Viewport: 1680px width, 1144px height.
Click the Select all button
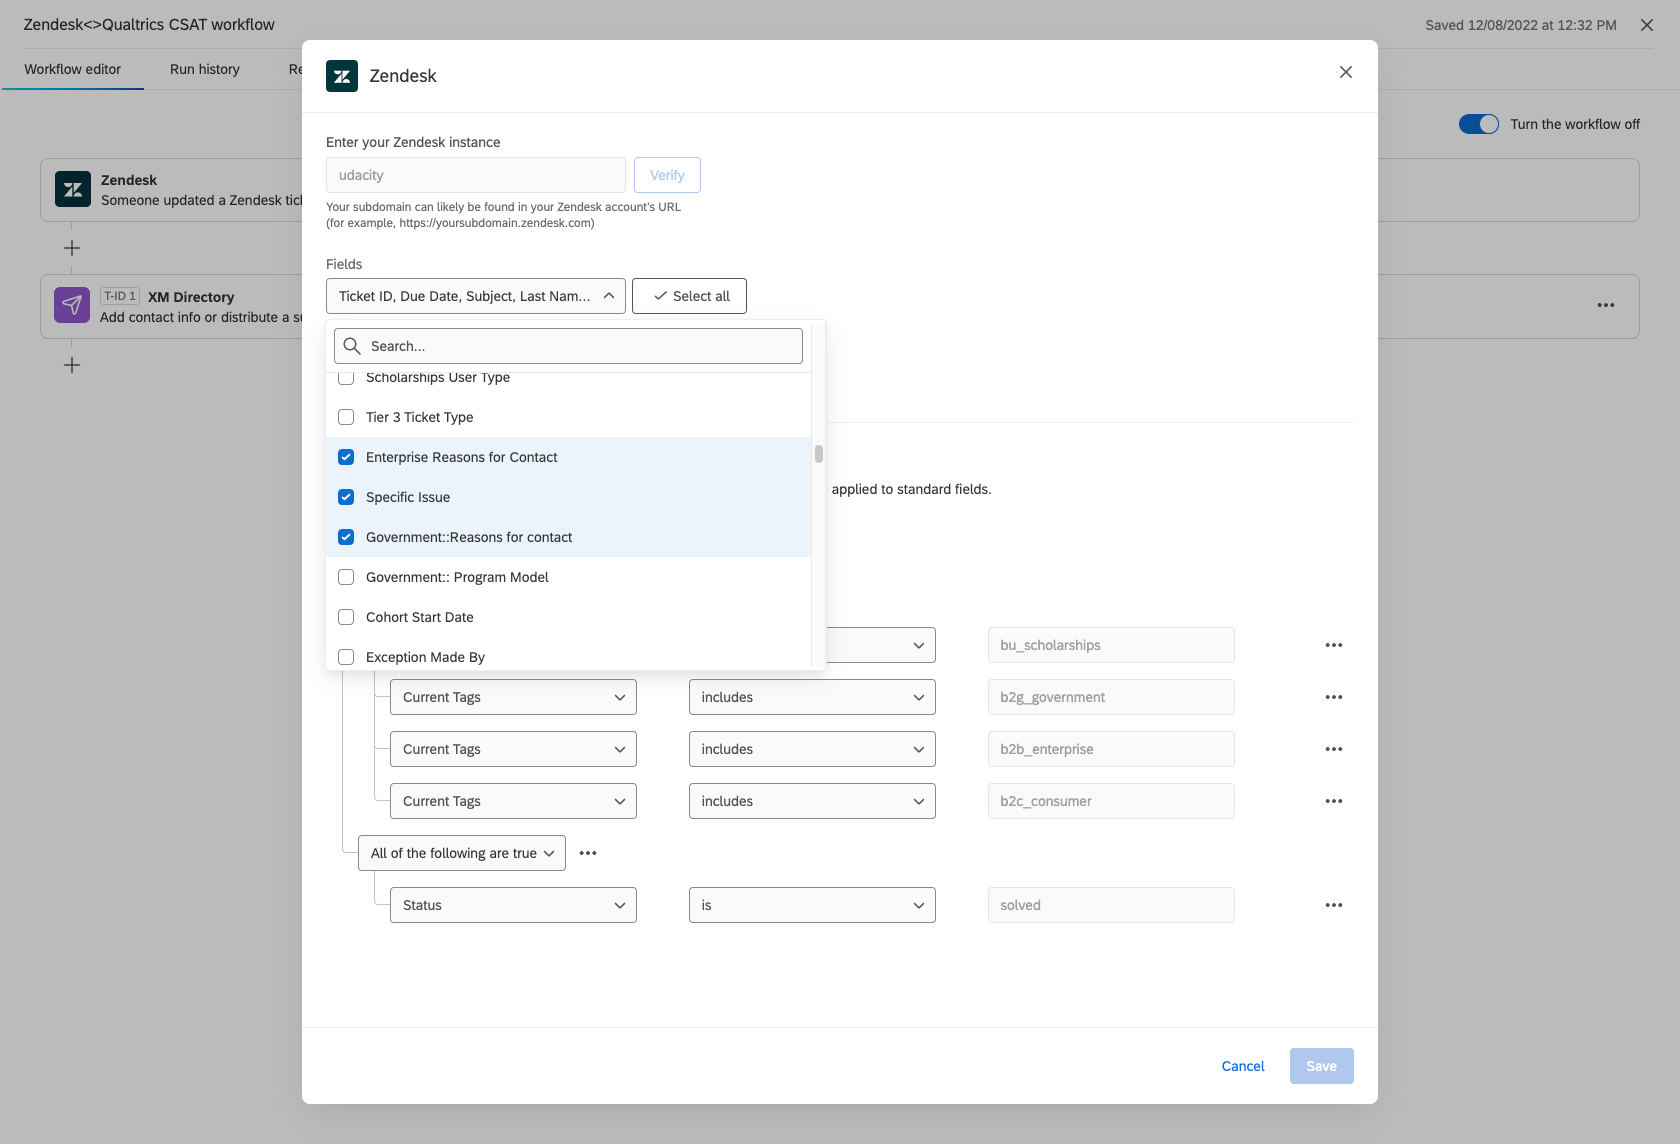point(689,296)
